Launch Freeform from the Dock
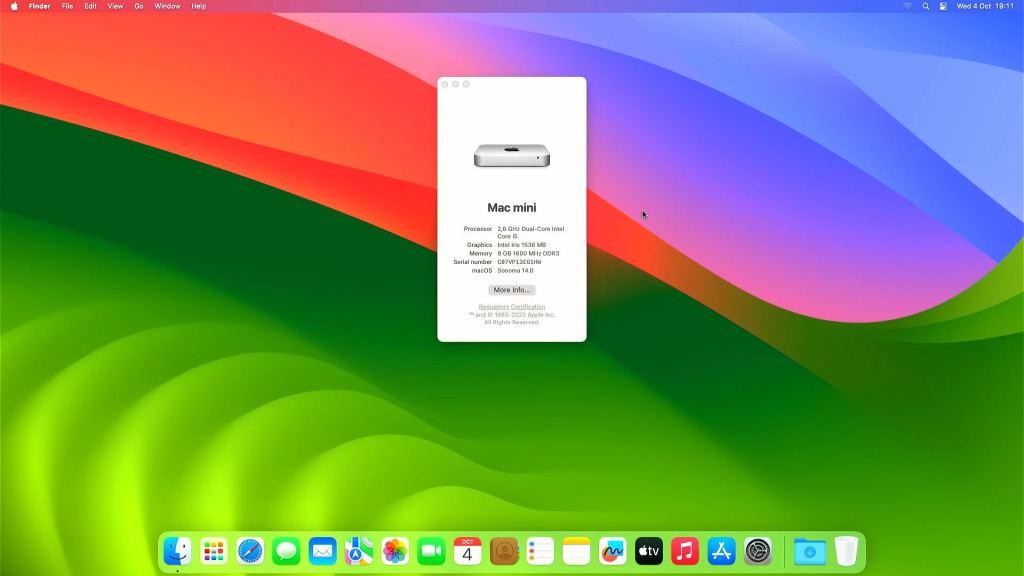The width and height of the screenshot is (1024, 576). 613,551
